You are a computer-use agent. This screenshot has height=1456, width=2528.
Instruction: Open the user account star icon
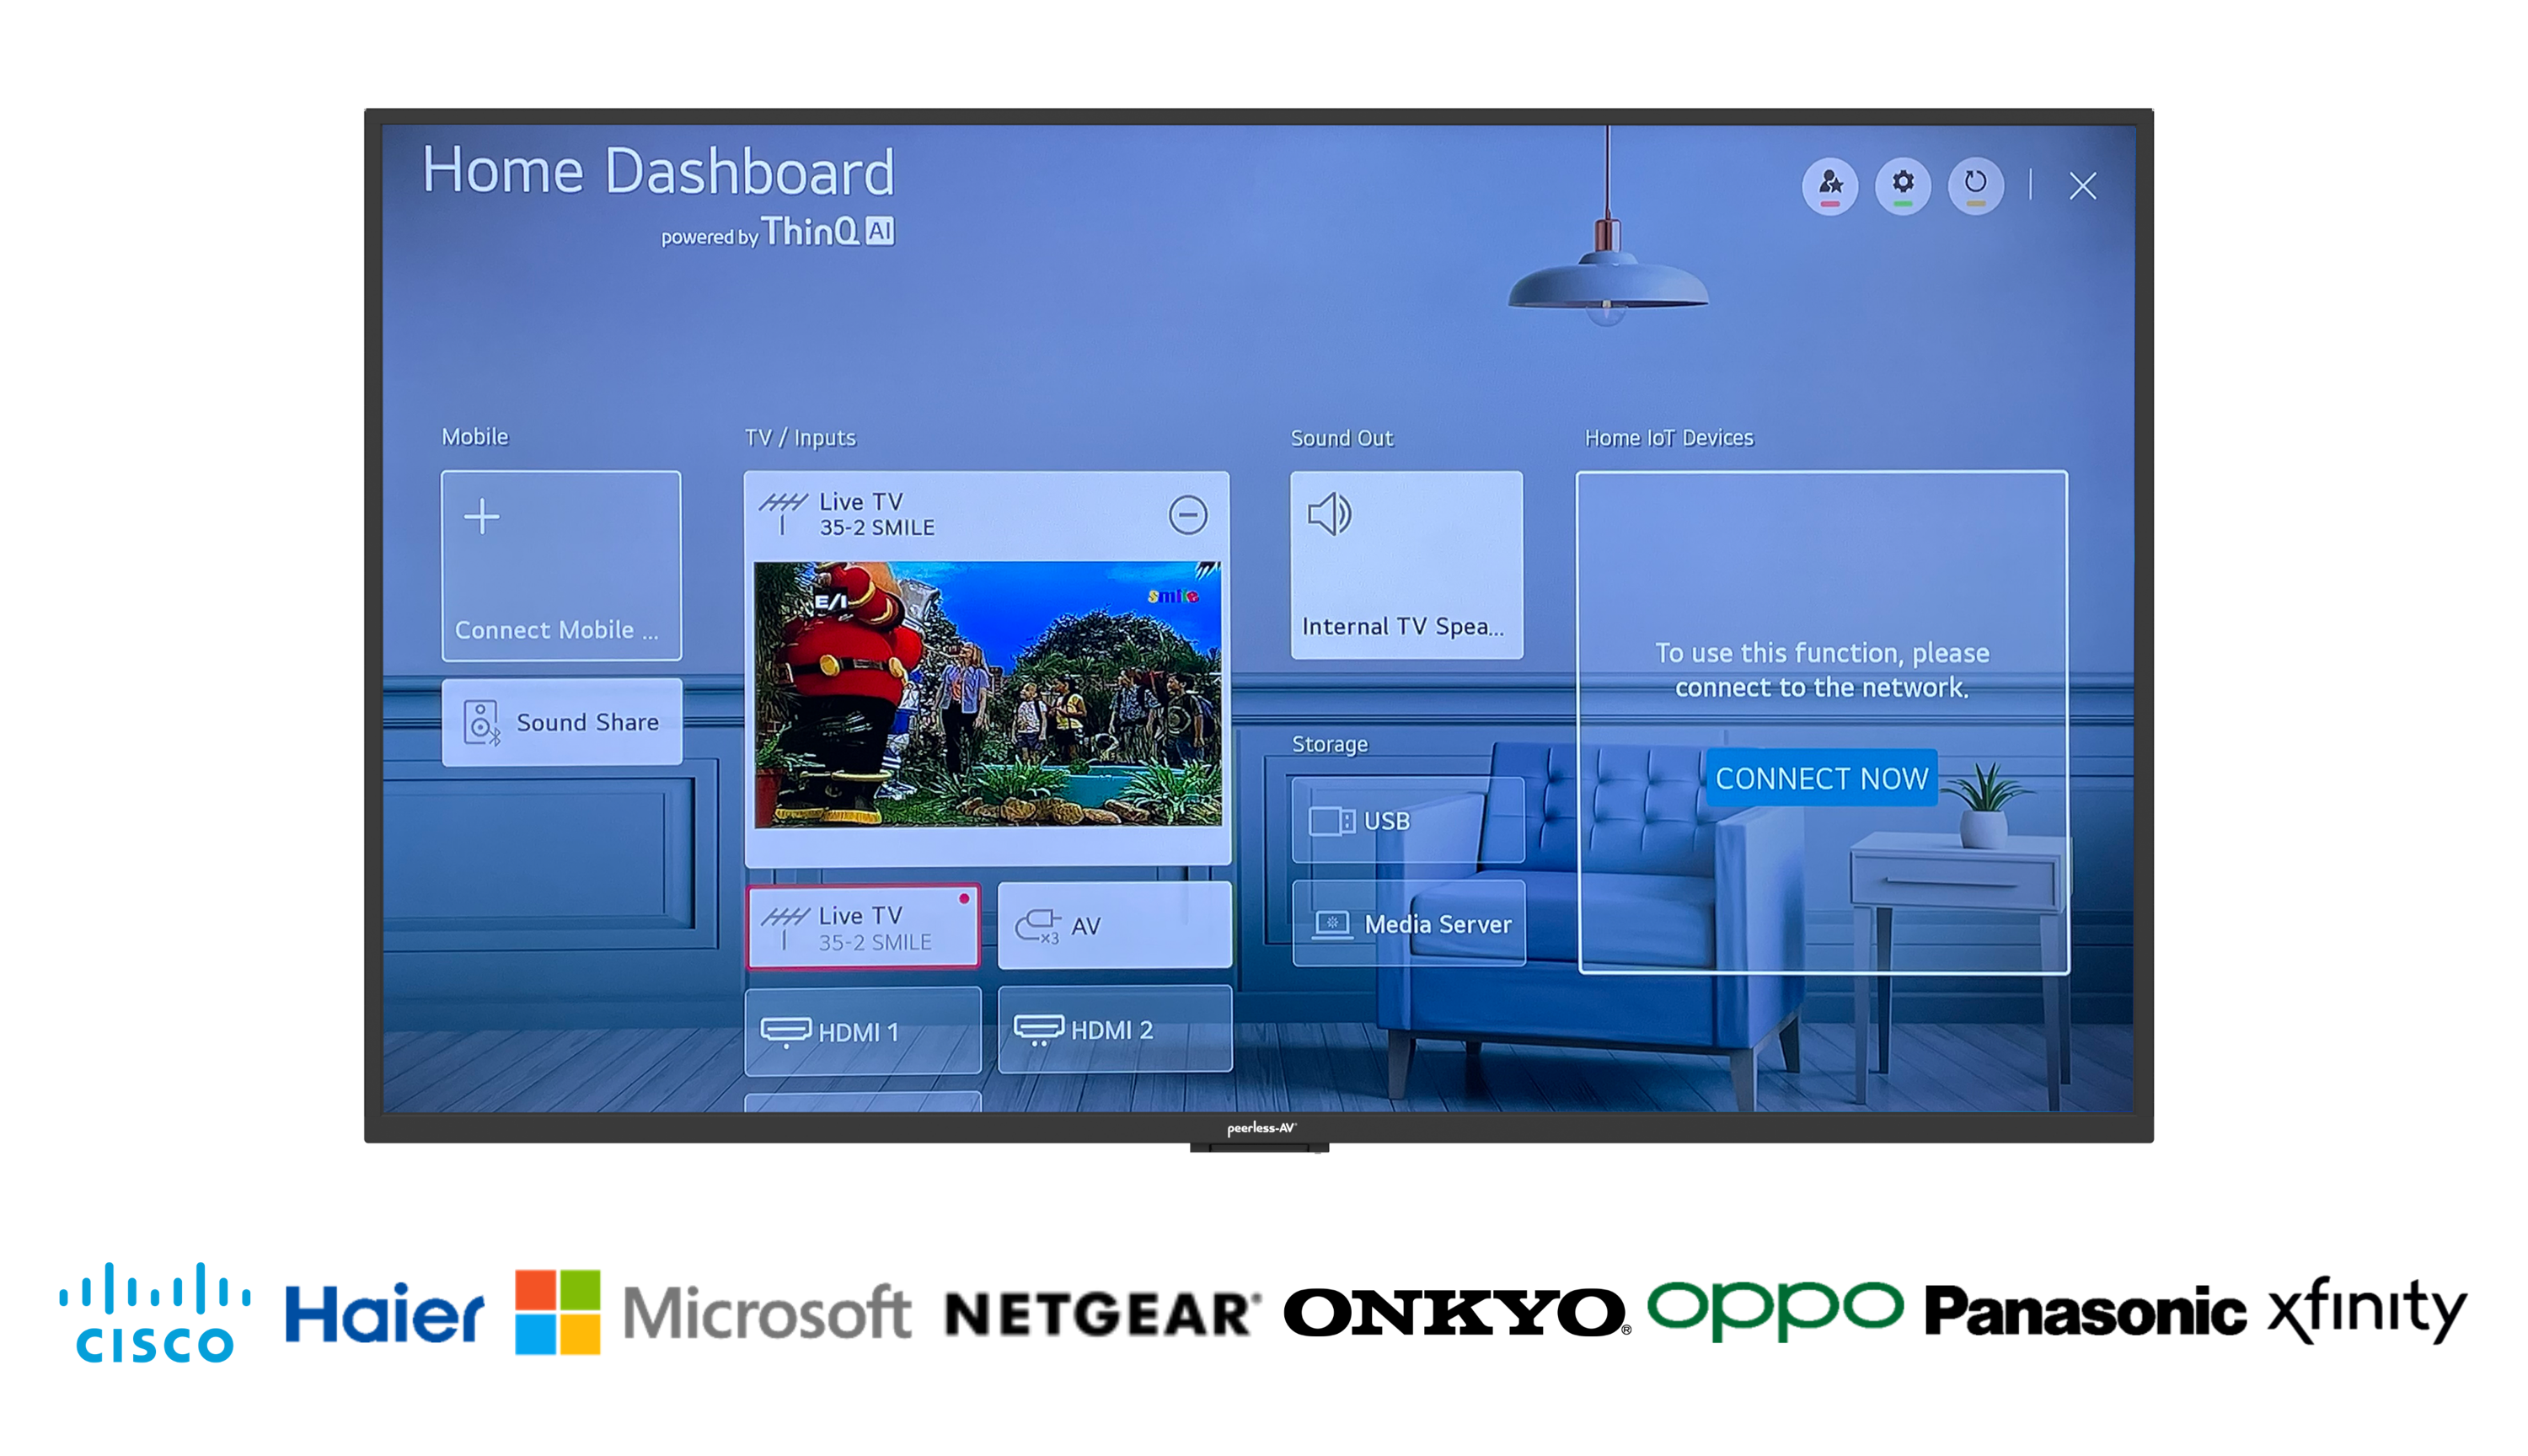tap(1830, 185)
